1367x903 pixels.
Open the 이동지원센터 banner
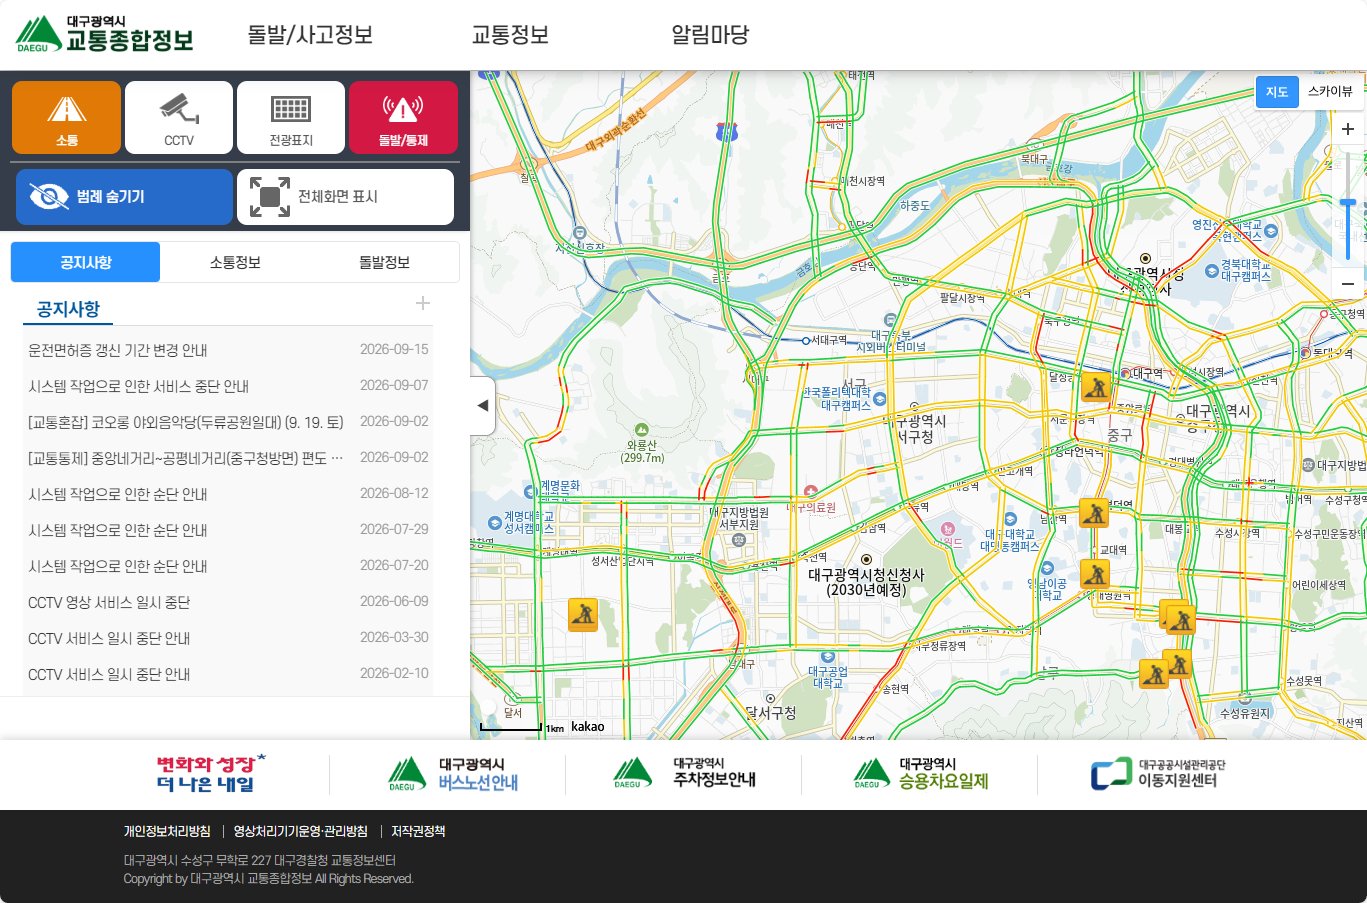1158,774
